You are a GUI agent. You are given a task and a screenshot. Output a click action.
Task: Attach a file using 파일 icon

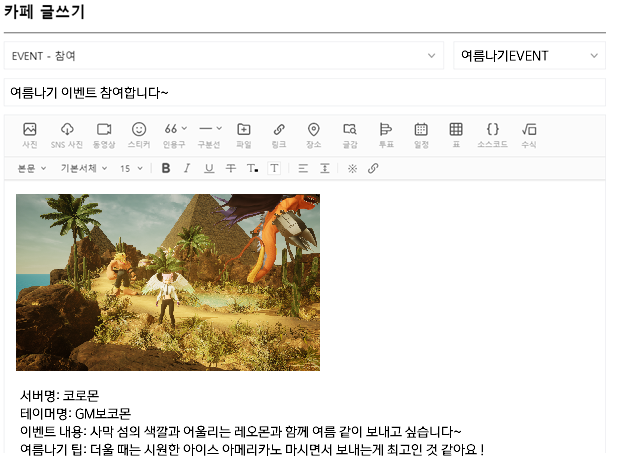click(x=243, y=134)
